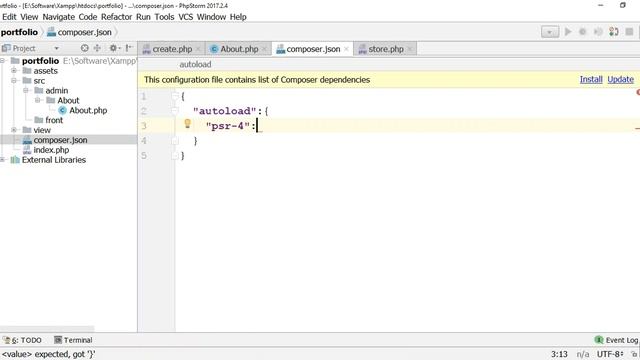Close the About.php tab
This screenshot has width=640, height=360.
264,49
